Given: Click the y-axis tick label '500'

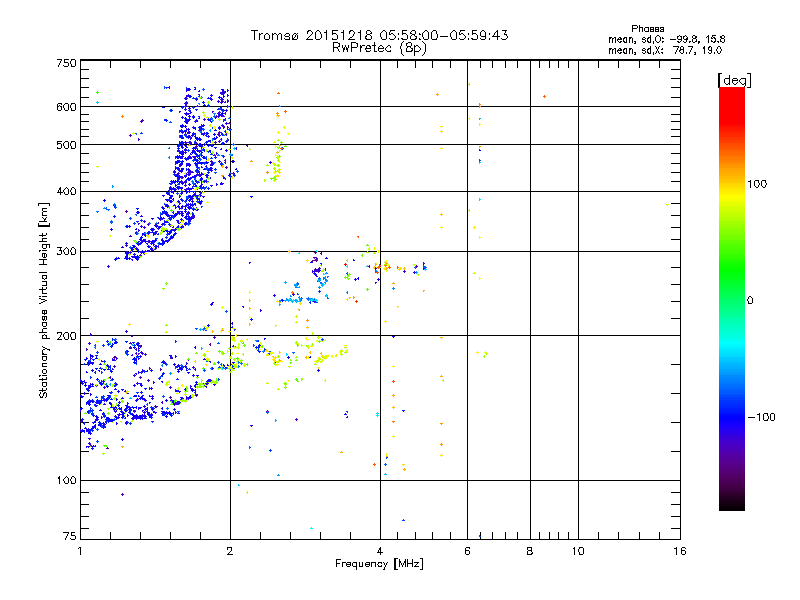Looking at the screenshot, I should pyautogui.click(x=67, y=145).
